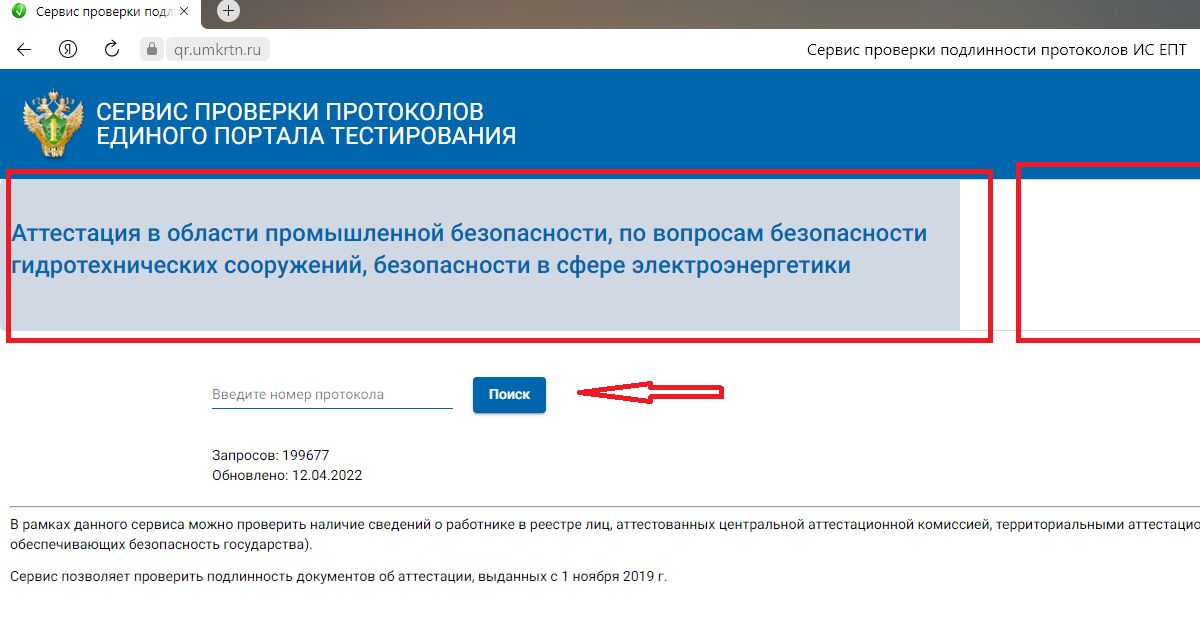Screen dimensions: 1200x618
Task: Click the Аттестация в области промышленной heading
Action: tap(469, 249)
